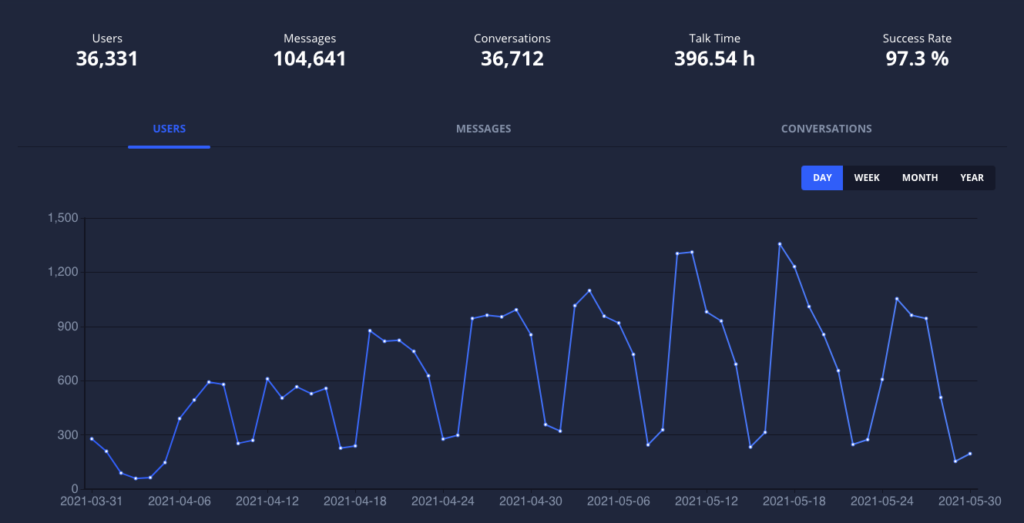Click the Users total 36,331
This screenshot has height=523, width=1024.
click(107, 59)
